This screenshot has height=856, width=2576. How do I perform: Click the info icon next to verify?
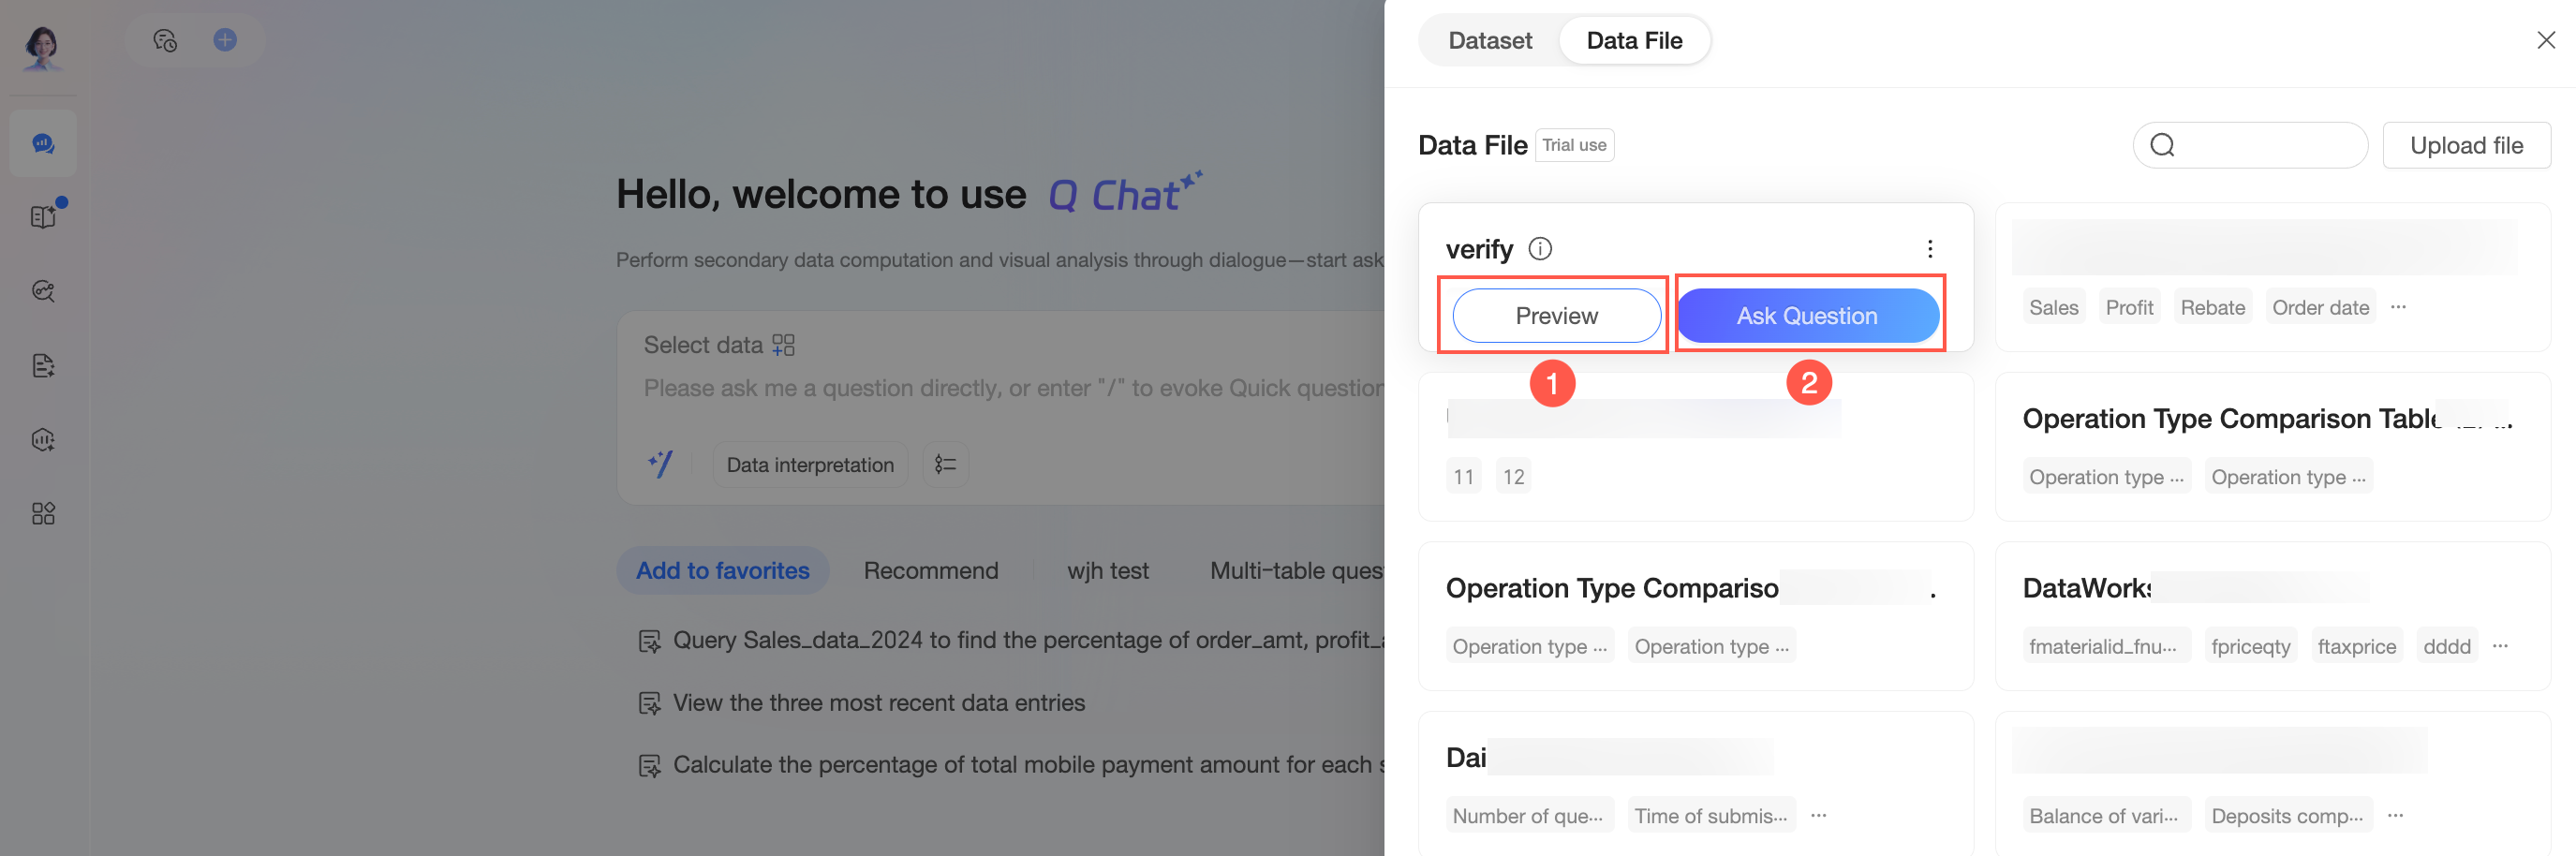pyautogui.click(x=1540, y=248)
